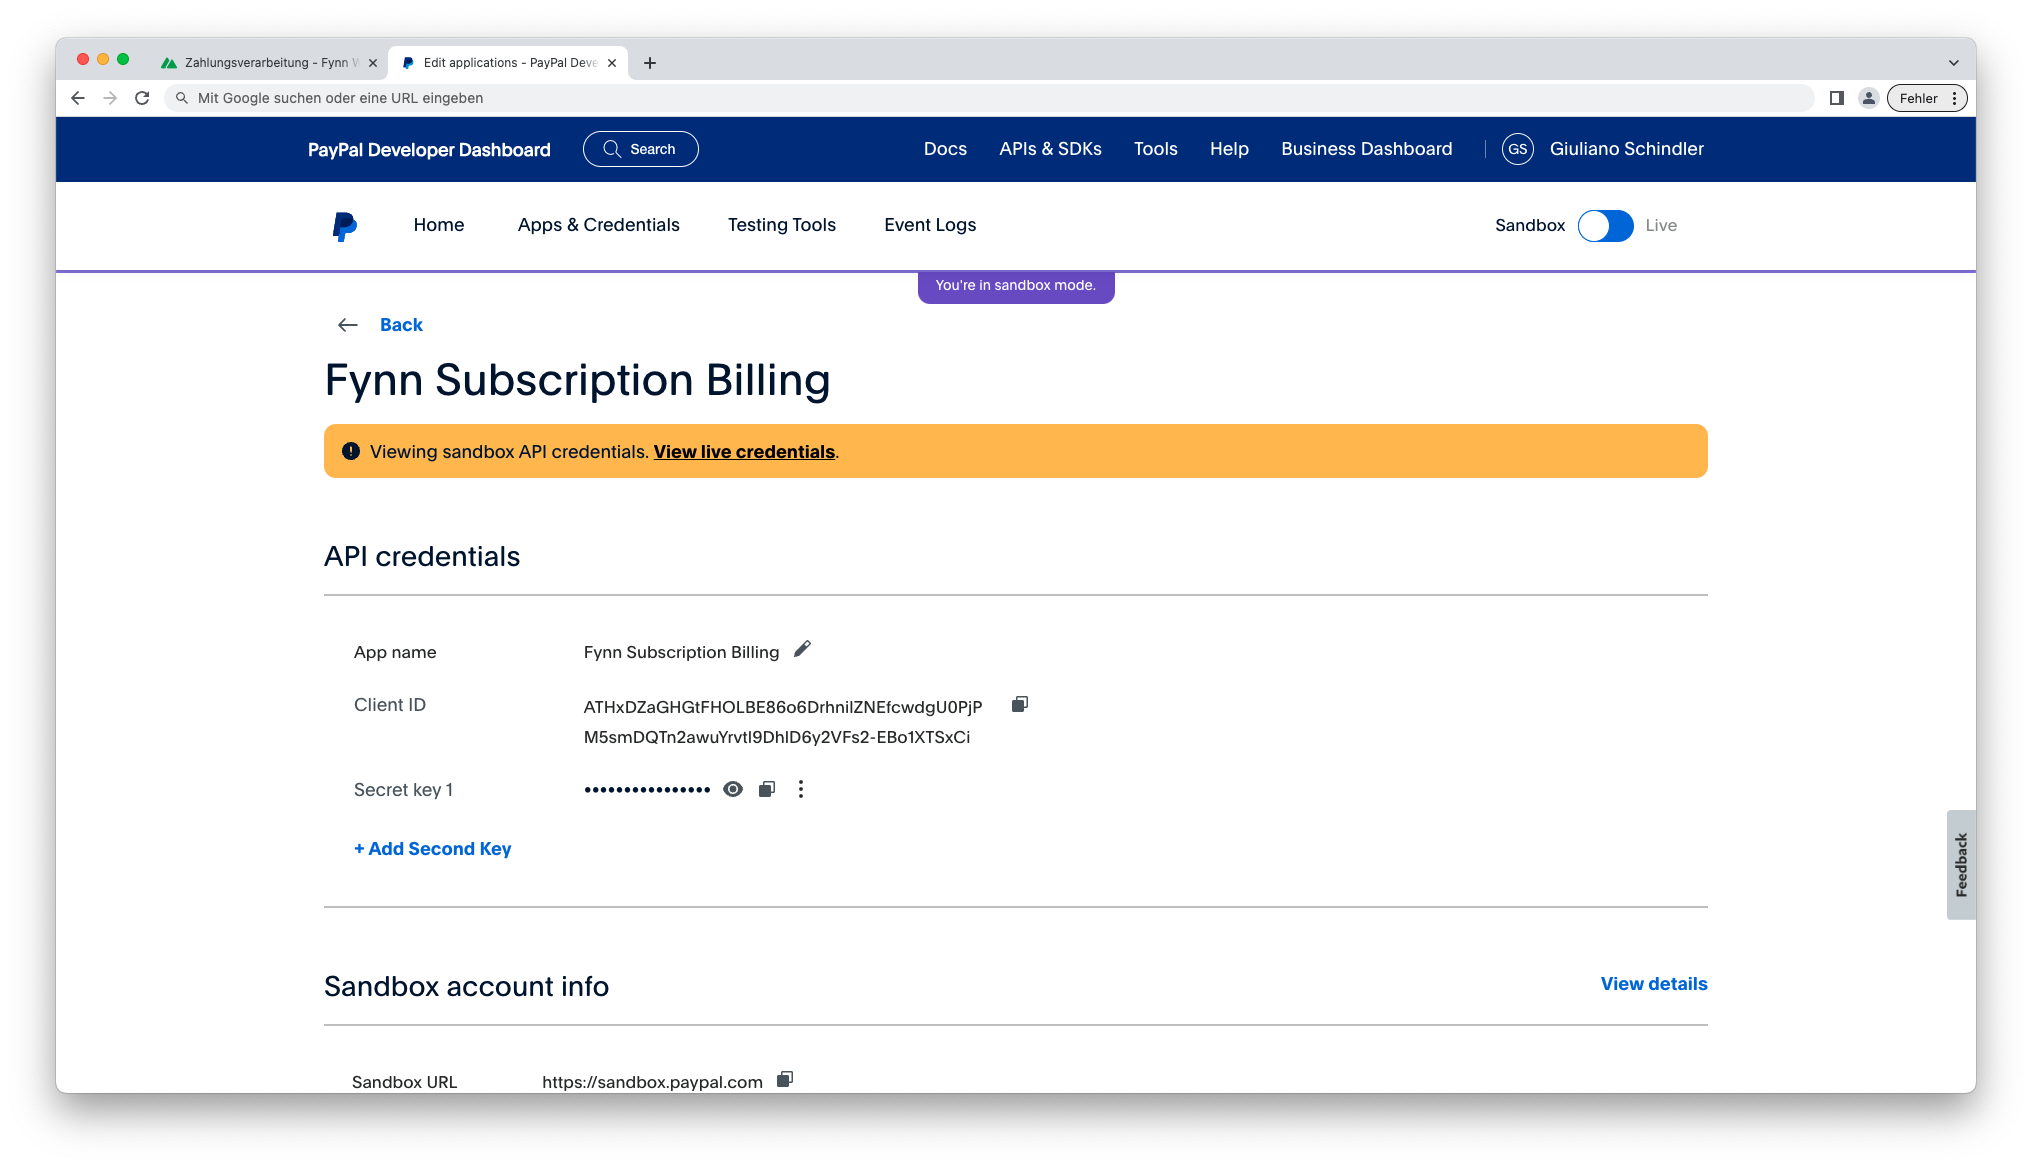Open a new browser tab

coord(650,63)
